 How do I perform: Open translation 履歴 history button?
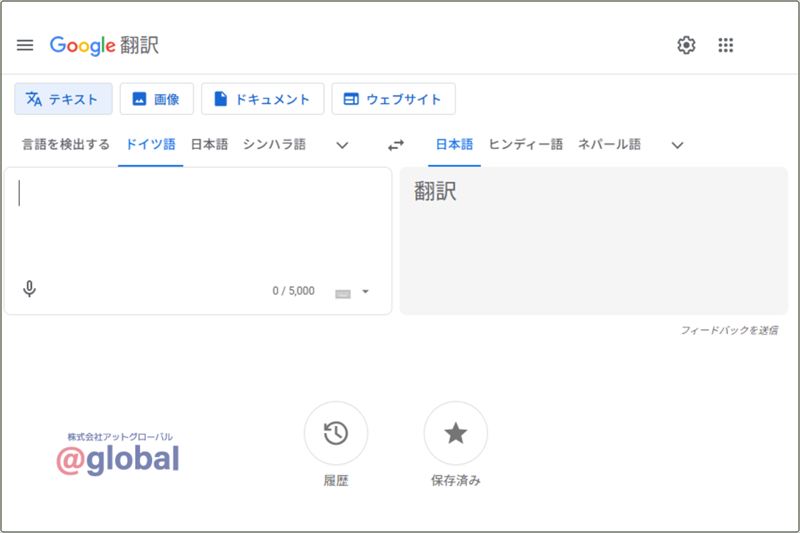[x=336, y=434]
